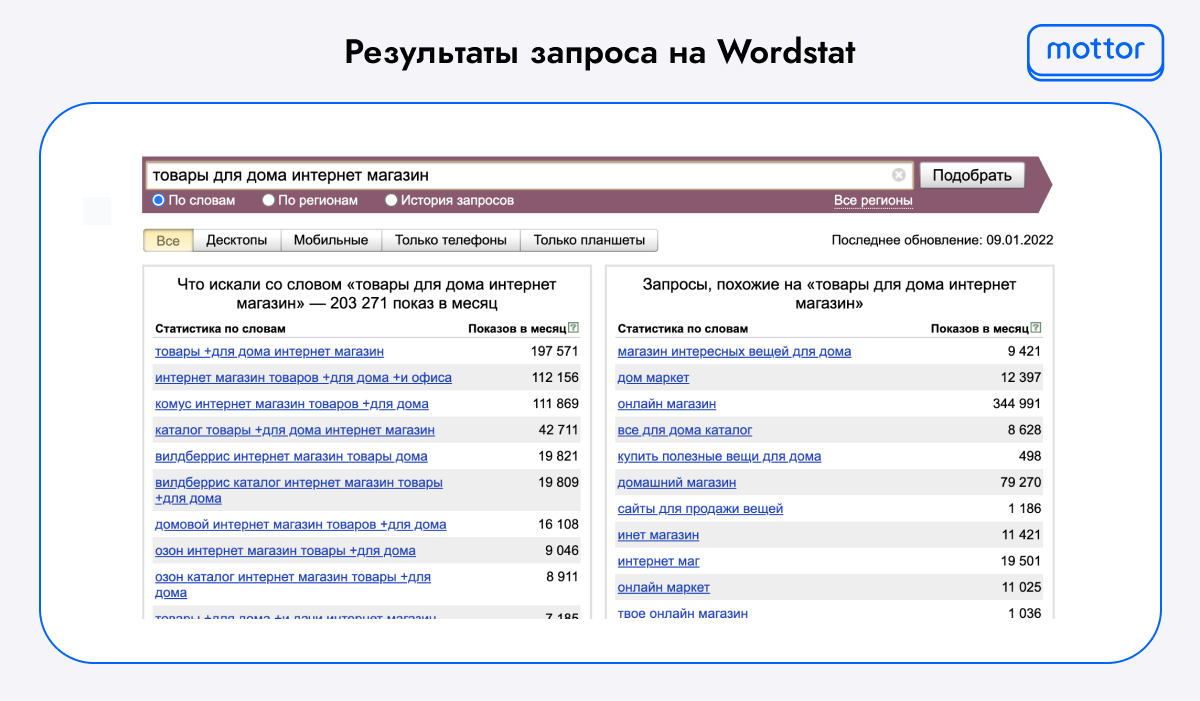The height and width of the screenshot is (701, 1200).
Task: Clear the search field with the X icon
Action: (x=899, y=175)
